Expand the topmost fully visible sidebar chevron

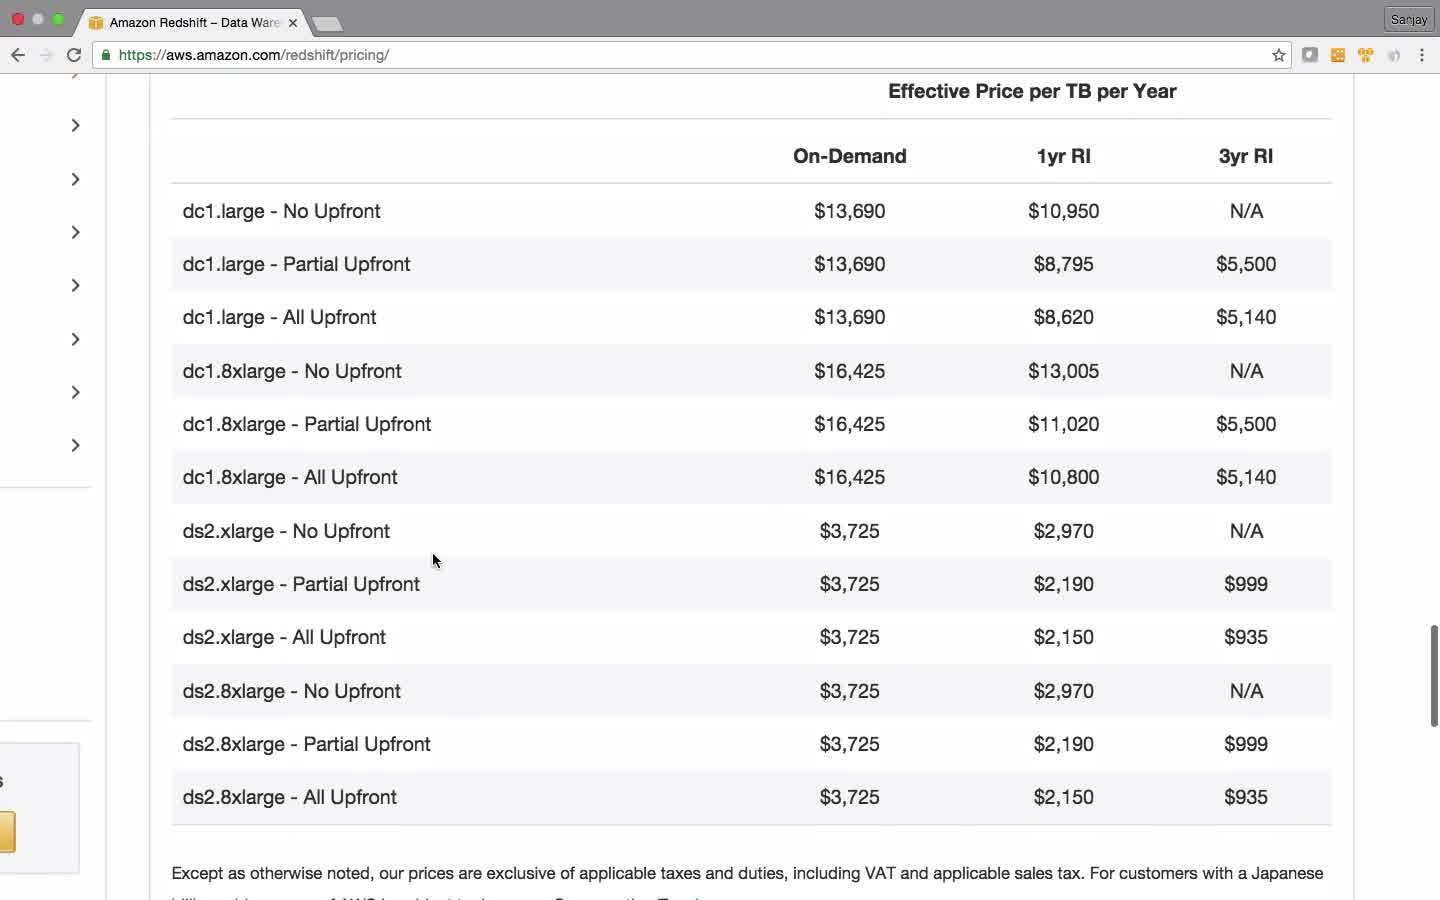tap(75, 125)
